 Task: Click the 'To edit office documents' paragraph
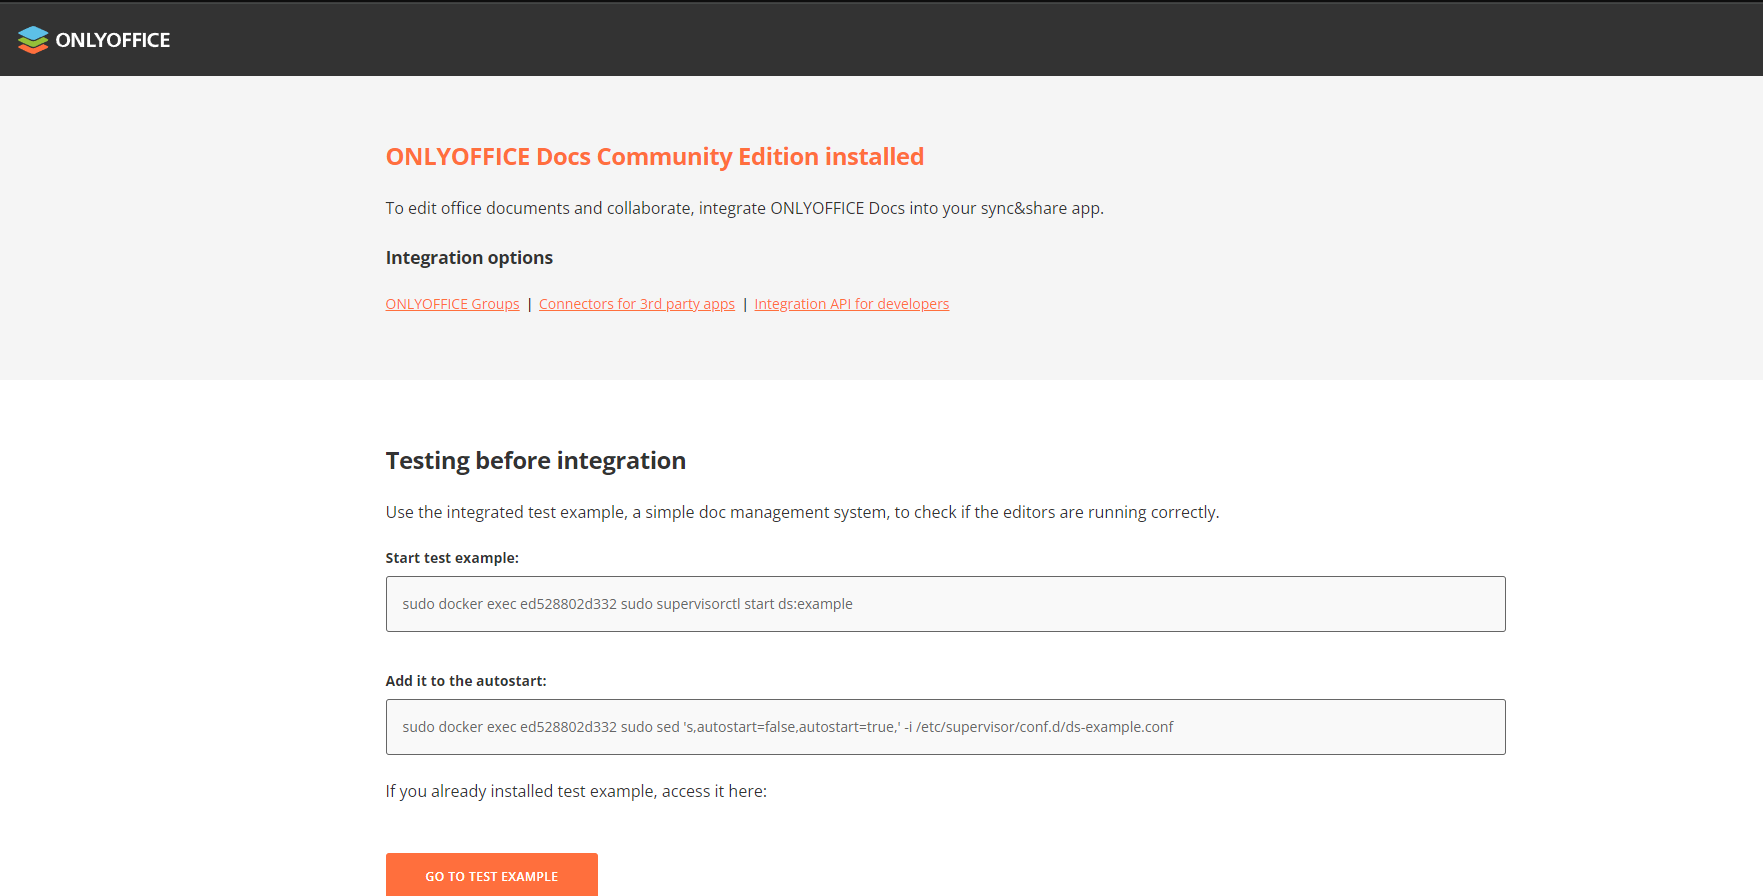[745, 208]
